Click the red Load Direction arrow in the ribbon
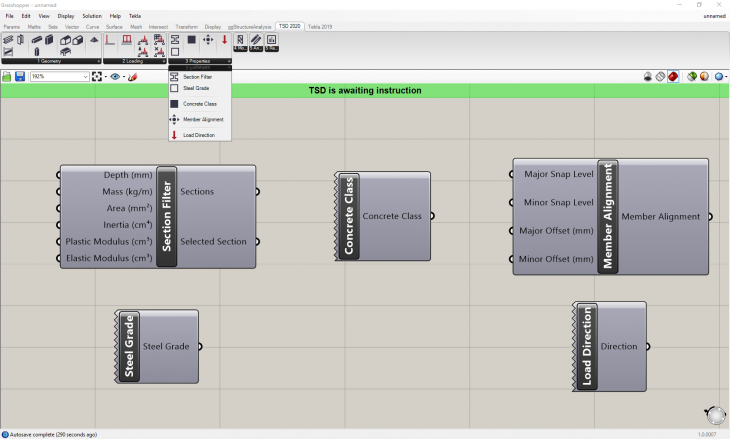This screenshot has height=439, width=730. tap(224, 40)
